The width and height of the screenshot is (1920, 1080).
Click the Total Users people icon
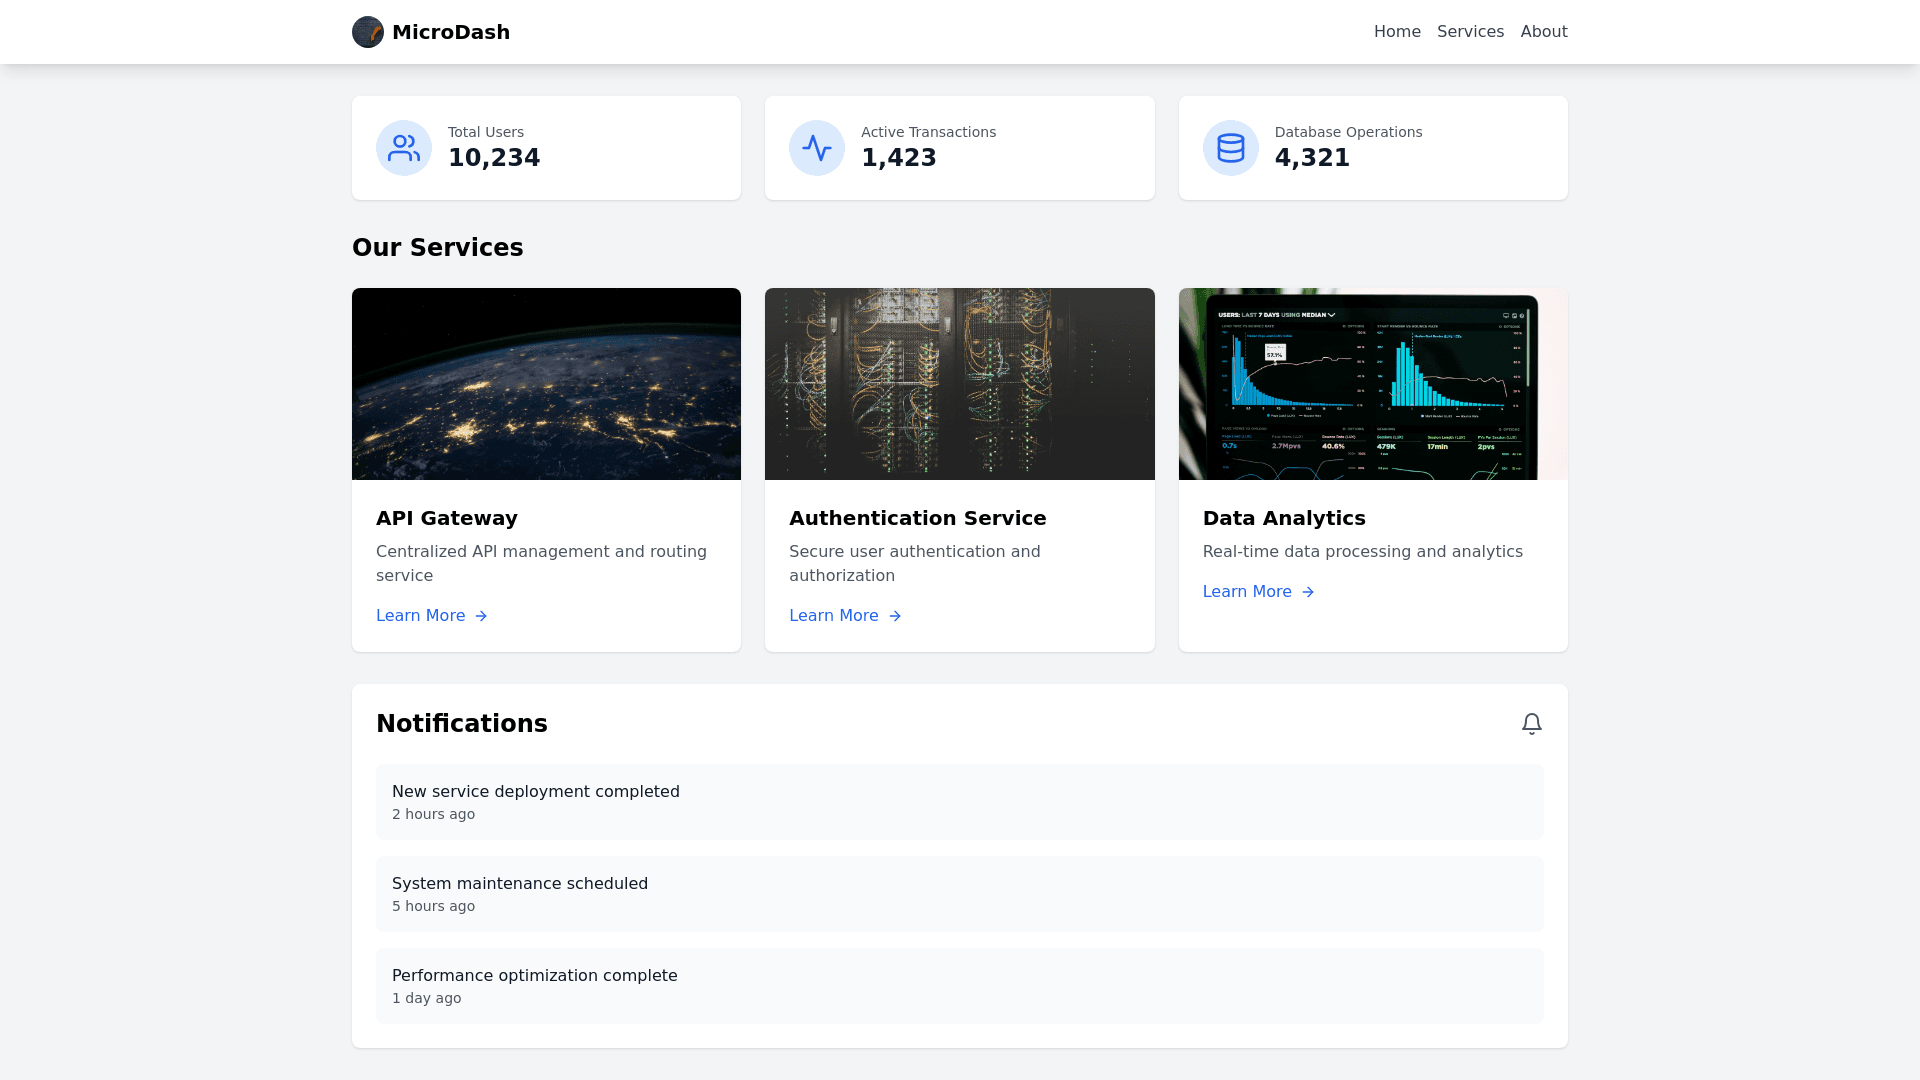pyautogui.click(x=404, y=148)
